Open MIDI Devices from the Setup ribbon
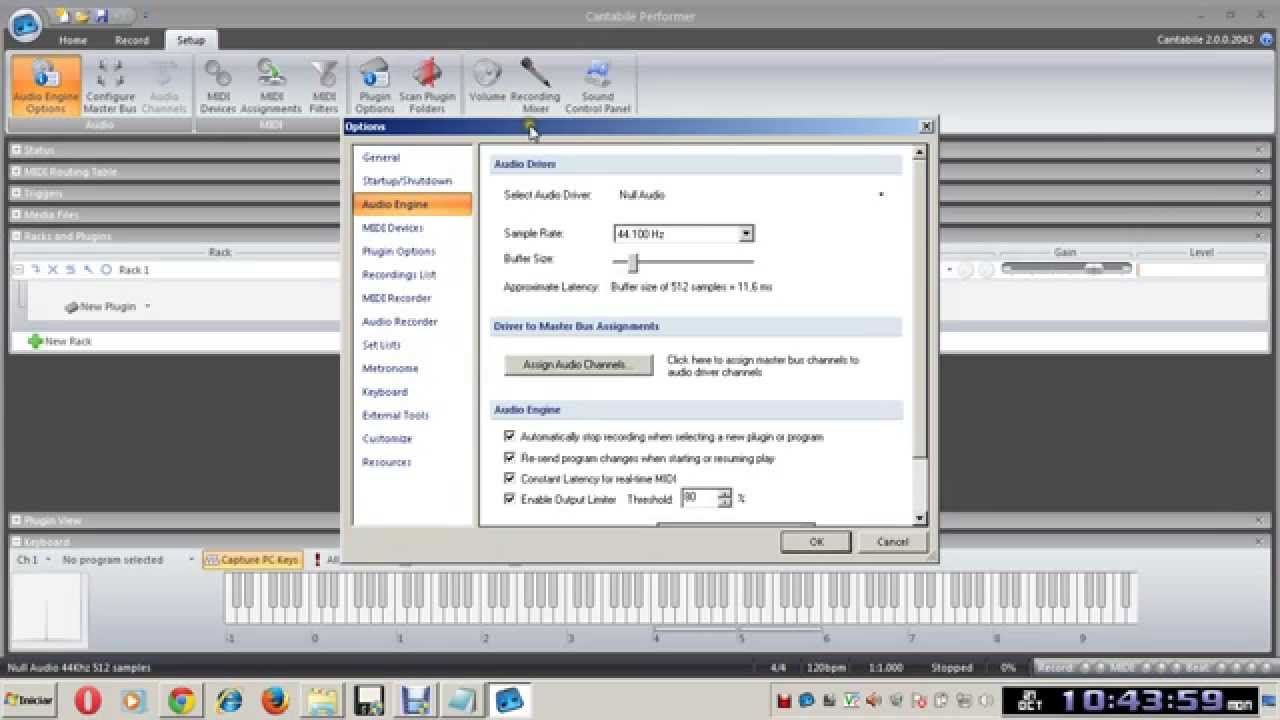 click(x=218, y=86)
